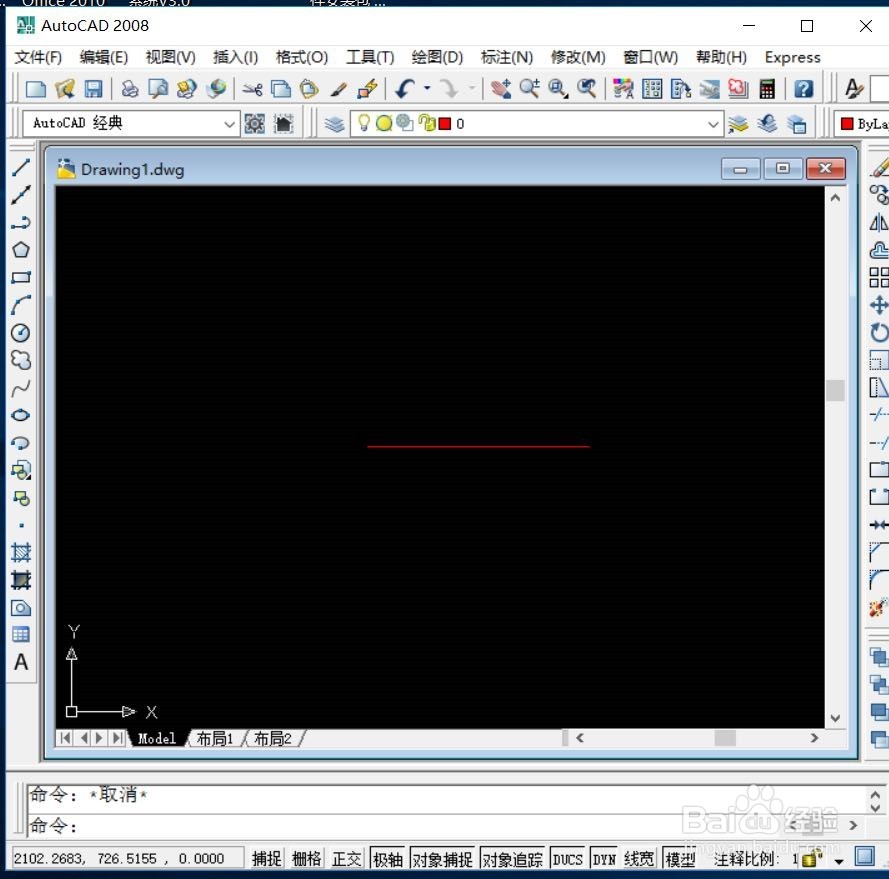Click the Pan realtime hand icon
Image resolution: width=889 pixels, height=879 pixels.
click(501, 89)
